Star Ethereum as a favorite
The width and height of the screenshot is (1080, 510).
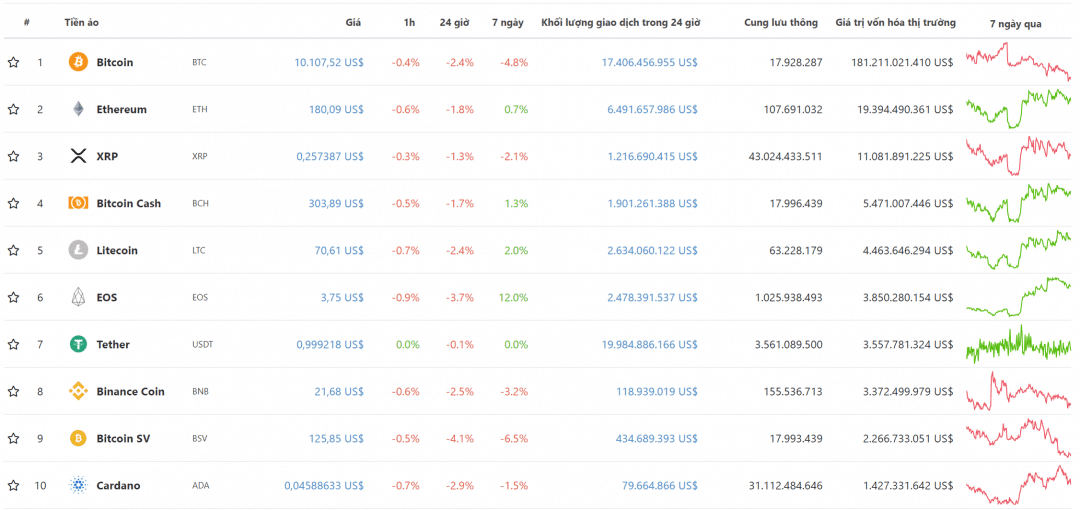[x=13, y=109]
